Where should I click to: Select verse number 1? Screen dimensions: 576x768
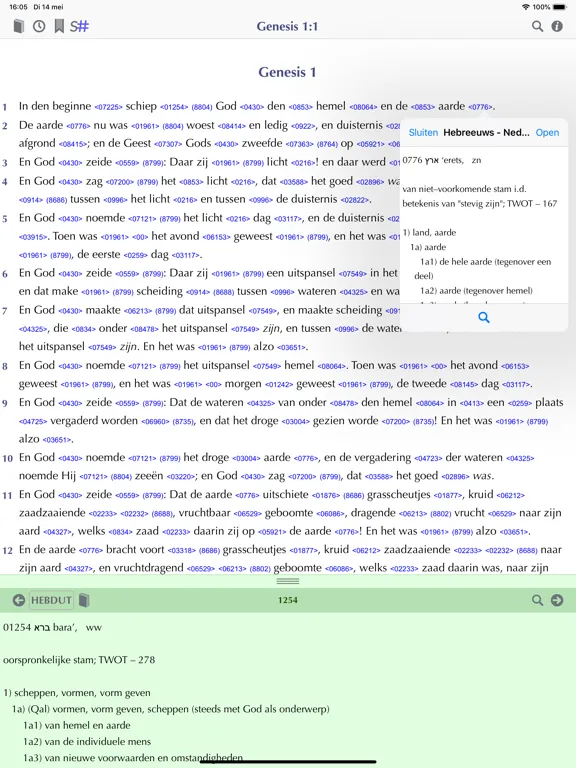tap(5, 107)
